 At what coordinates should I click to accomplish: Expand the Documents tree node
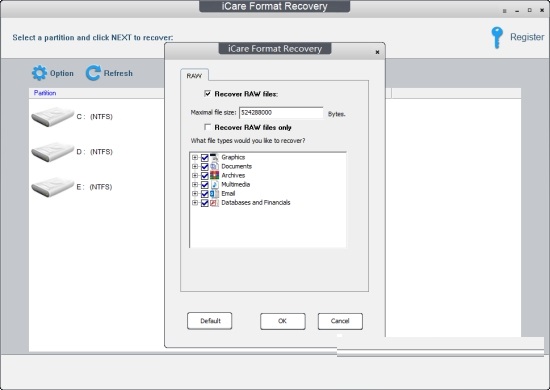point(195,167)
